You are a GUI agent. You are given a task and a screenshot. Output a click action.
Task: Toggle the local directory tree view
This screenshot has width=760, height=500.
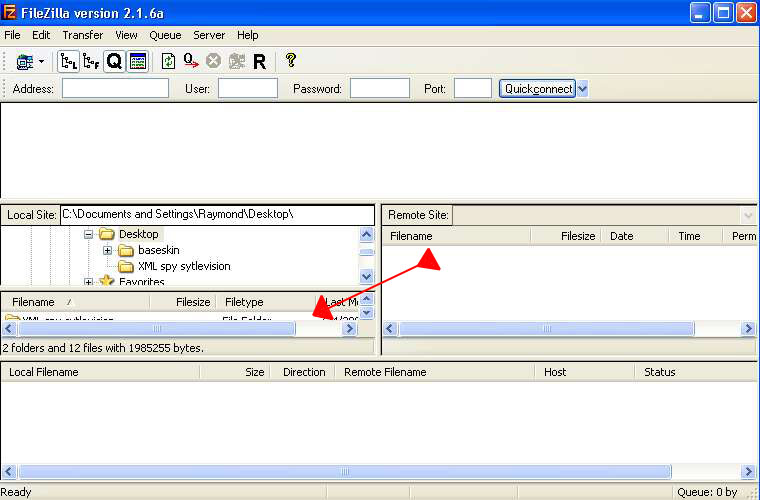click(68, 62)
